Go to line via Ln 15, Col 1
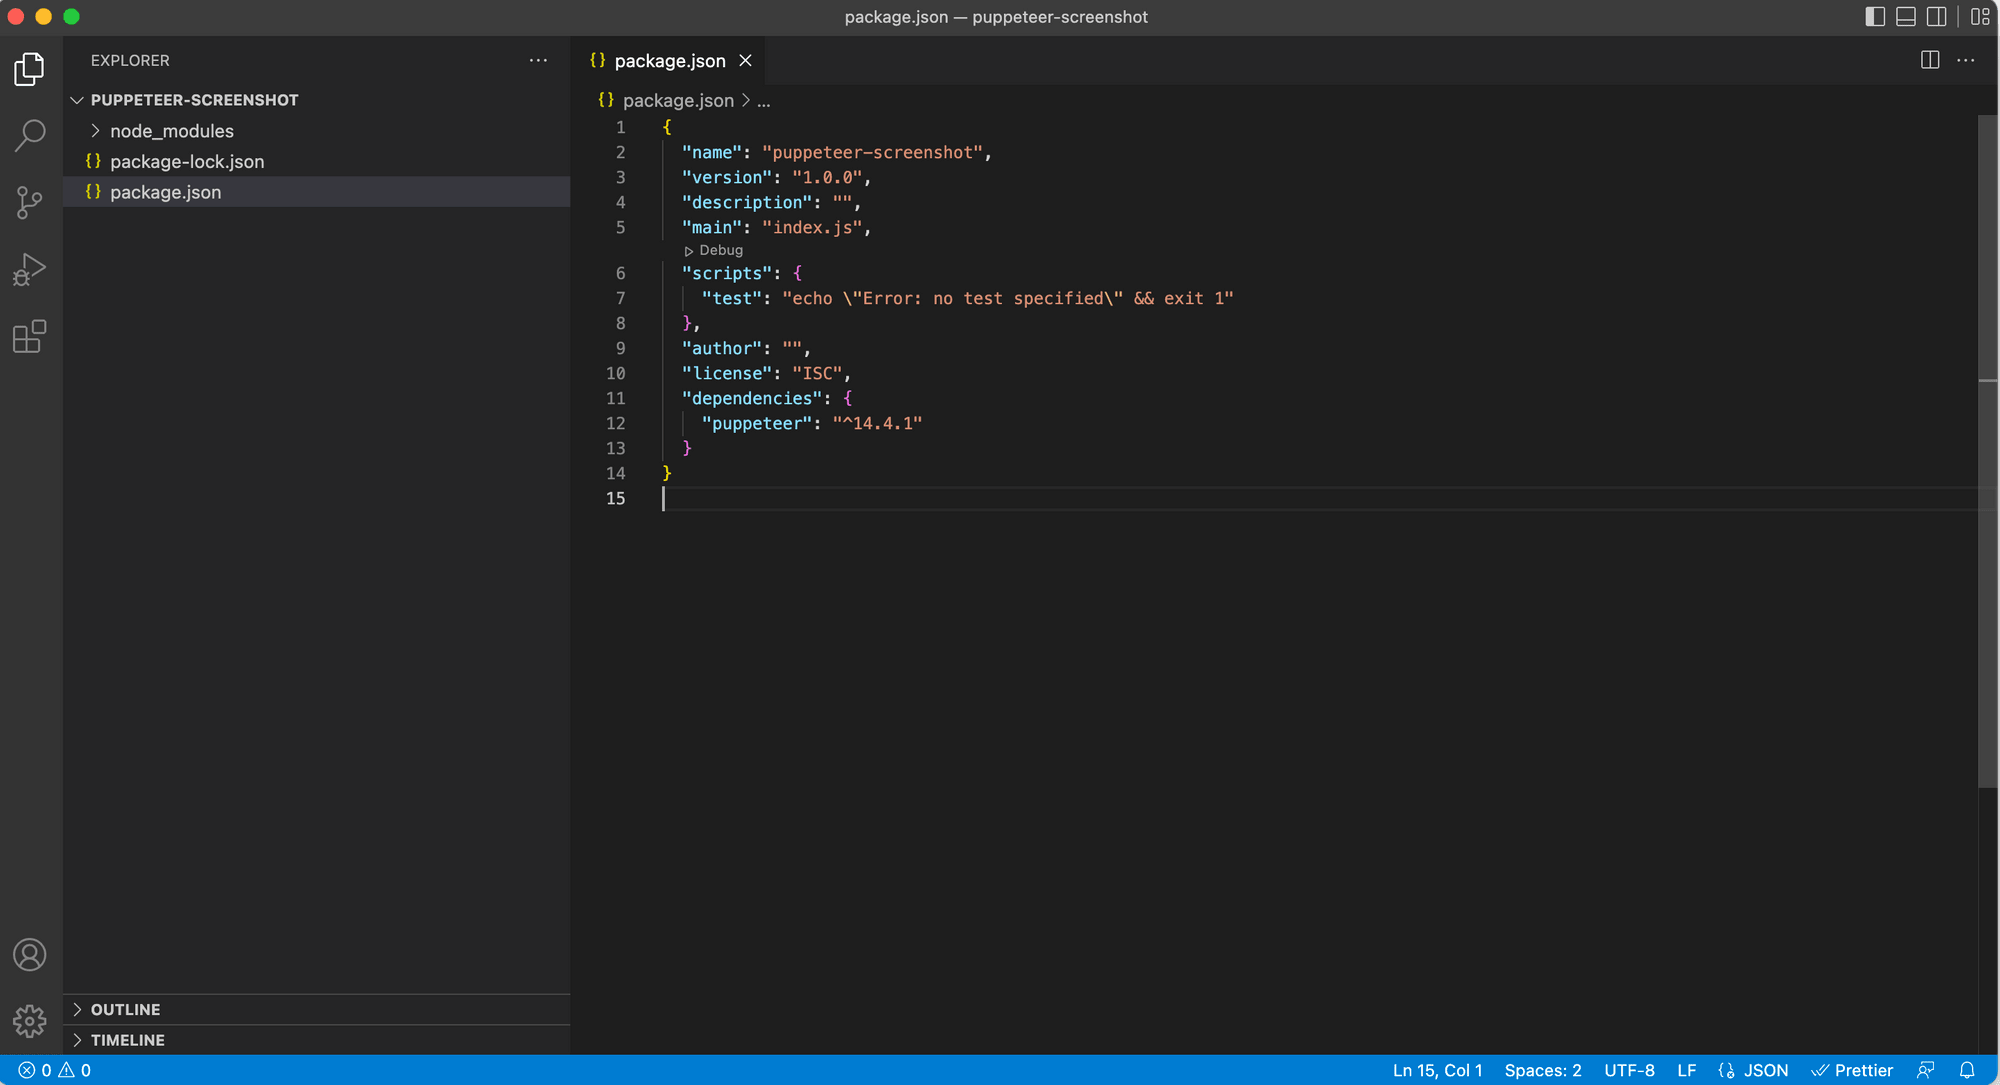The height and width of the screenshot is (1085, 2000). (x=1437, y=1070)
